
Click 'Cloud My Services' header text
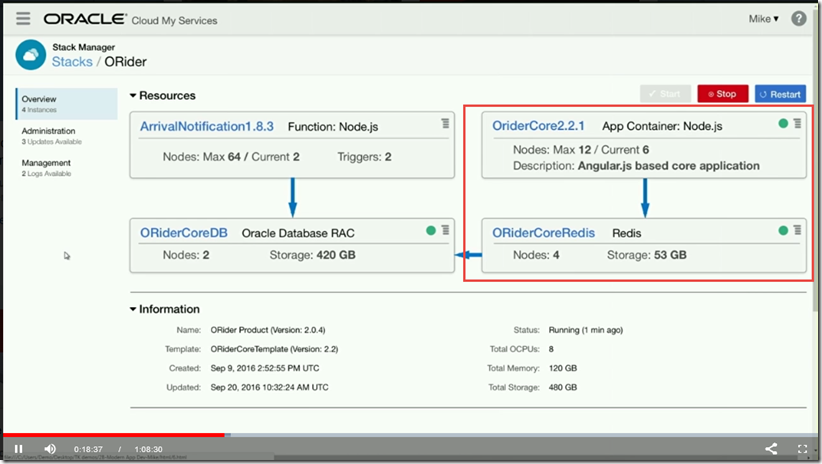[174, 20]
